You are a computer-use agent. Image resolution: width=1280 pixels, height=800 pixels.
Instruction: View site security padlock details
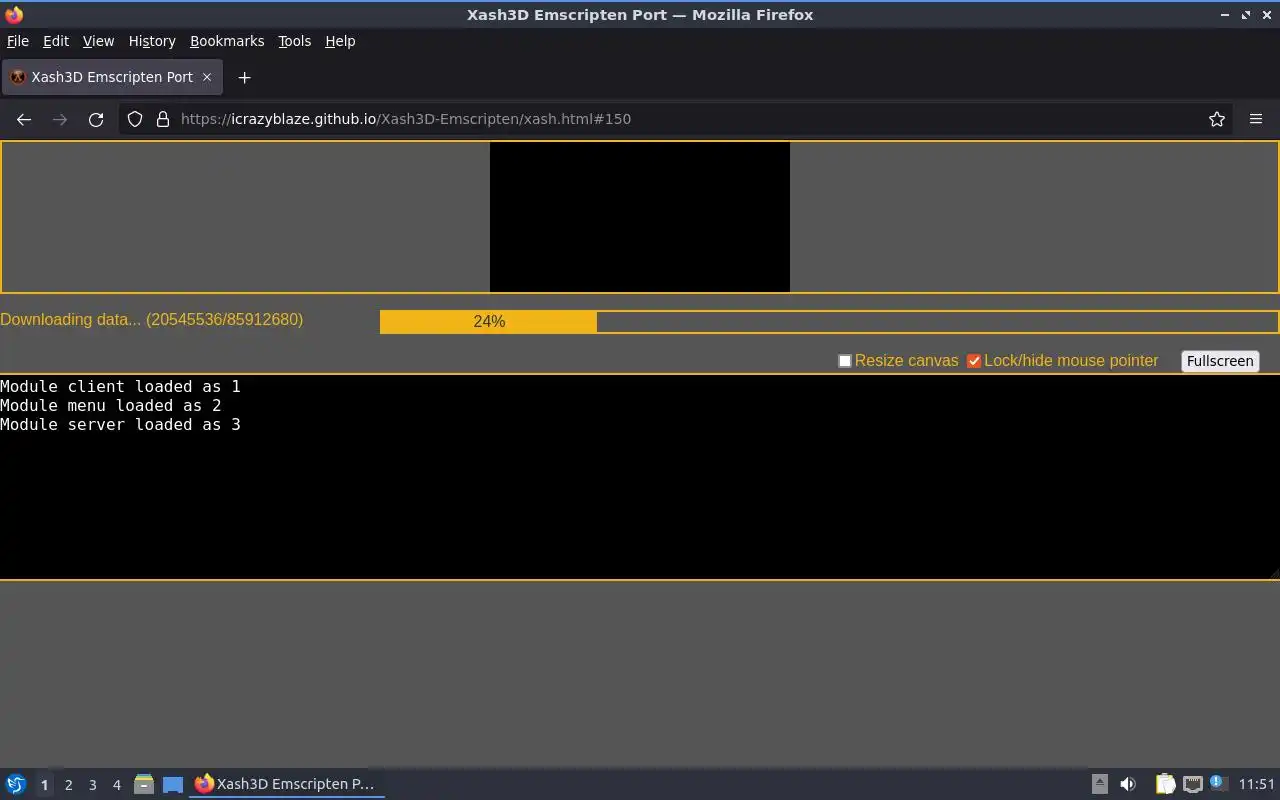coord(163,119)
